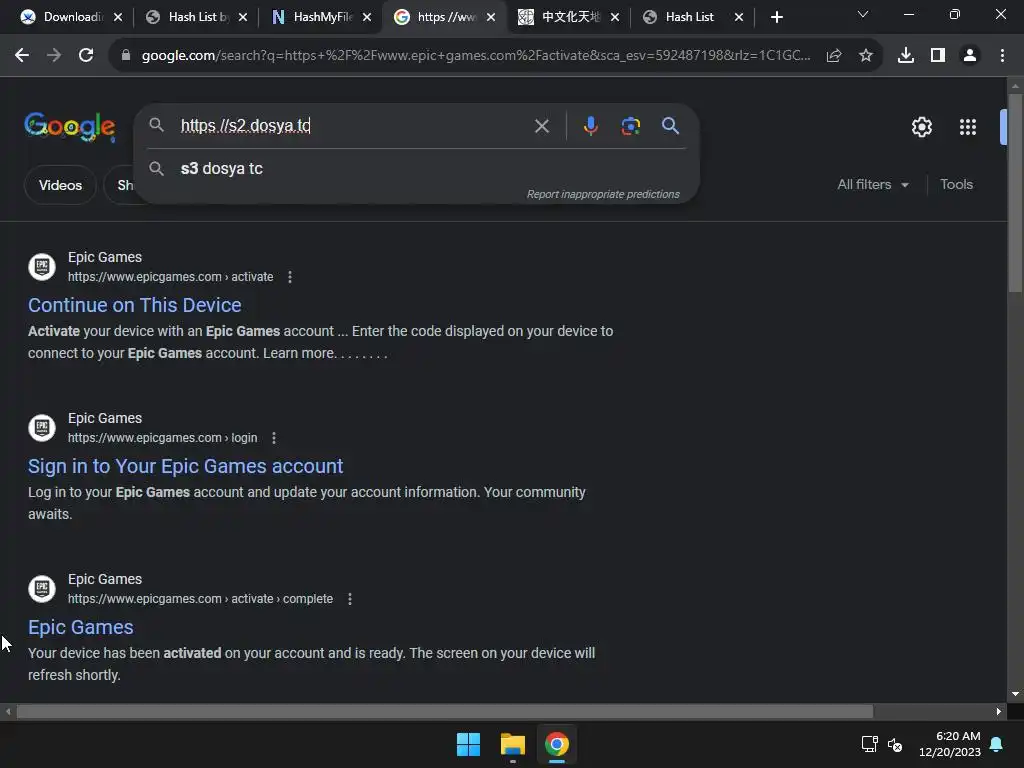This screenshot has height=768, width=1024.
Task: Close the Downloading tab
Action: [118, 17]
